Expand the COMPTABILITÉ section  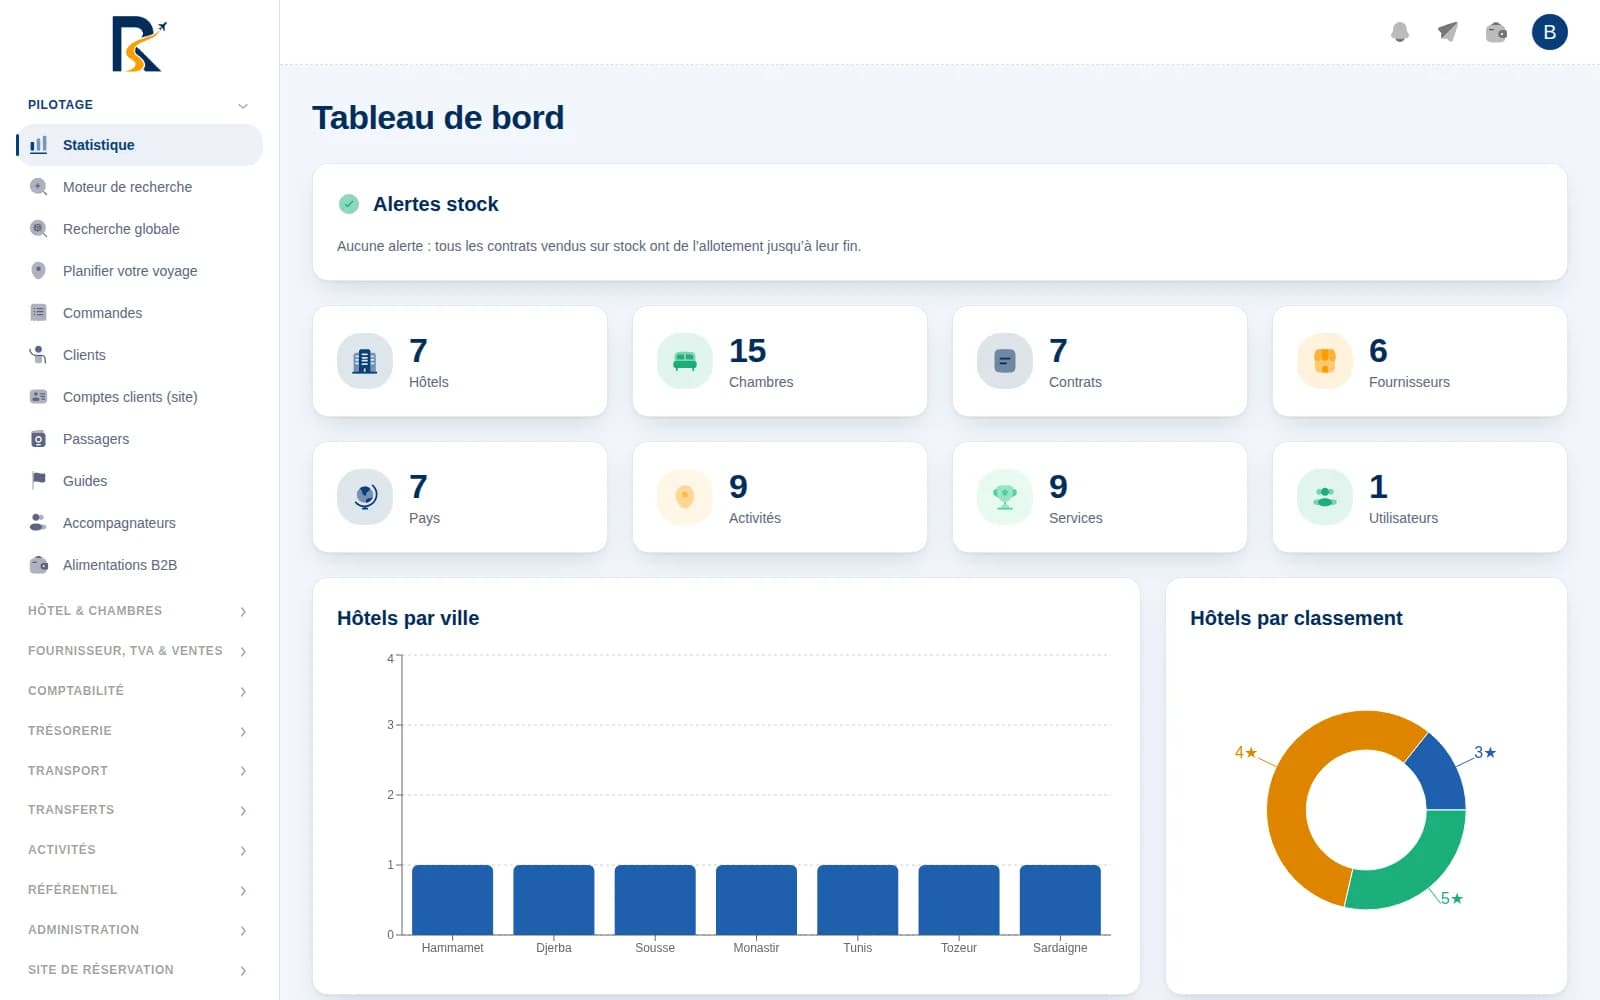tap(138, 691)
